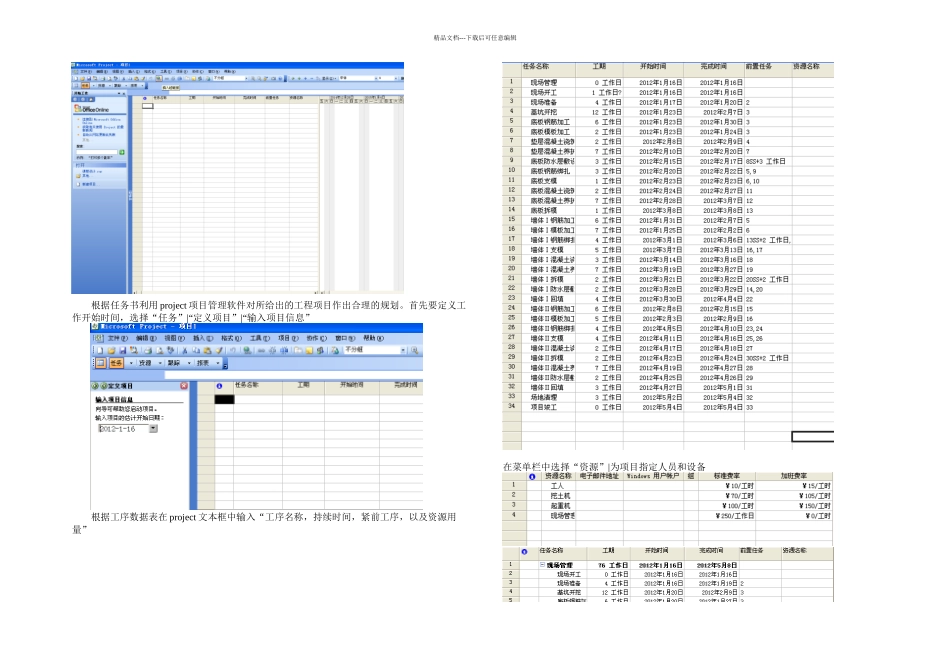This screenshot has height=672, width=950.
Task: Open the 格式(O) menu in lower Project window
Action: coord(231,338)
